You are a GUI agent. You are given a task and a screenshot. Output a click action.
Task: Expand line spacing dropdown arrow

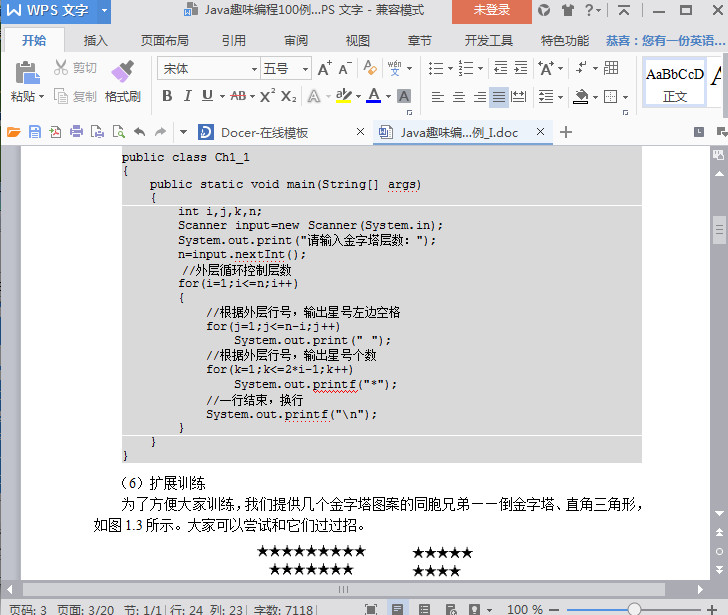pos(560,97)
